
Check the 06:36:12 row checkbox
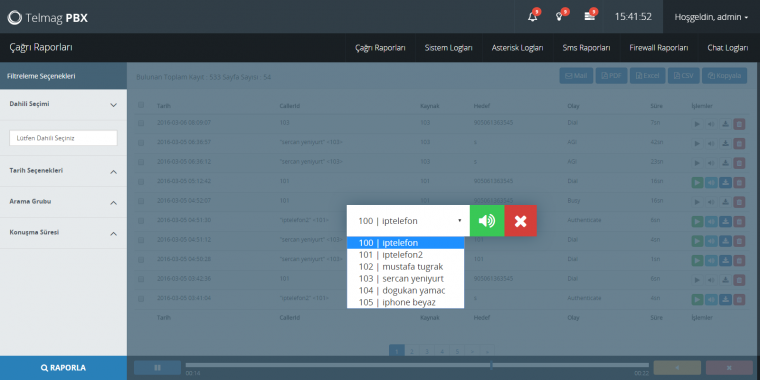pos(141,162)
